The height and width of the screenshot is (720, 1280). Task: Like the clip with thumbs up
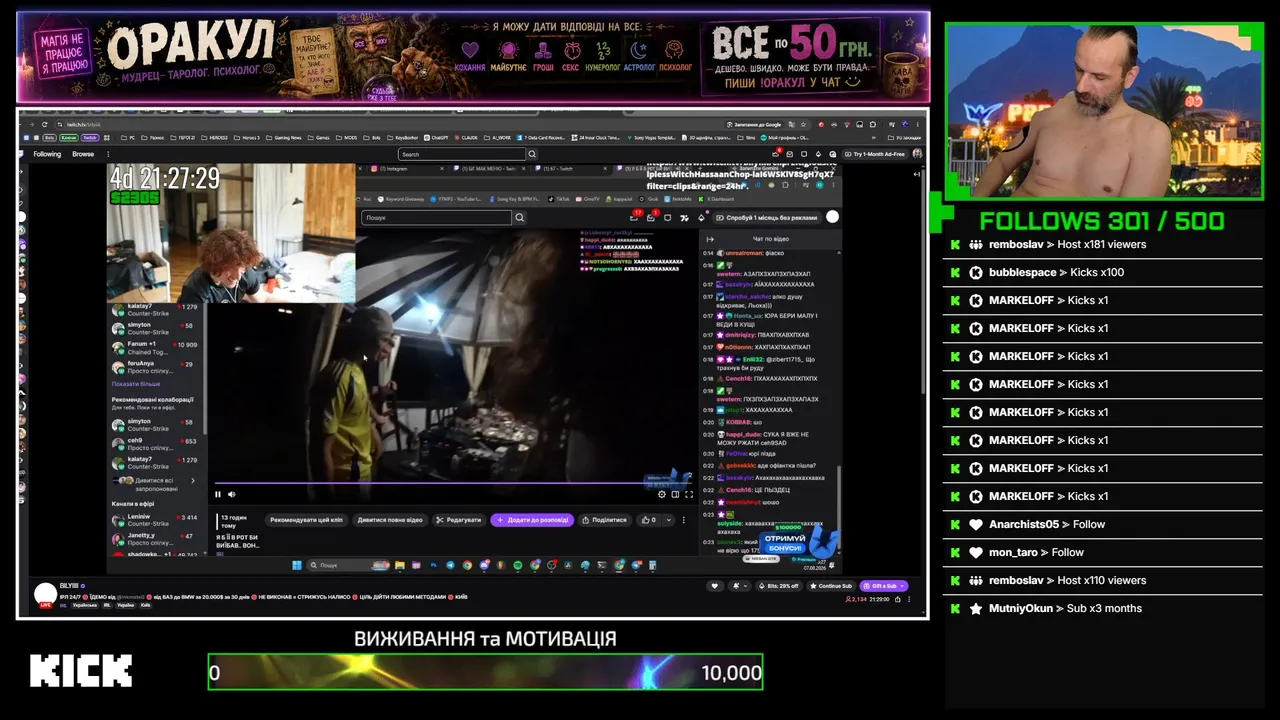650,520
